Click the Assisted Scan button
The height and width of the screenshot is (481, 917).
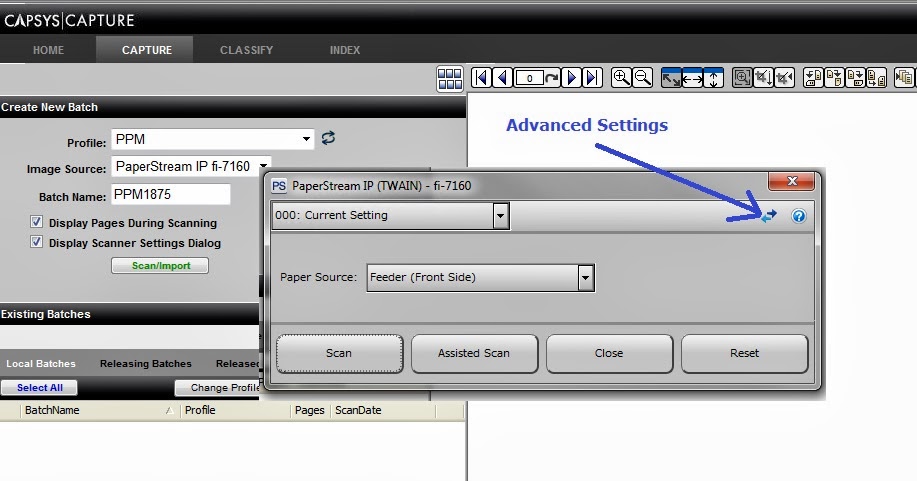click(474, 353)
